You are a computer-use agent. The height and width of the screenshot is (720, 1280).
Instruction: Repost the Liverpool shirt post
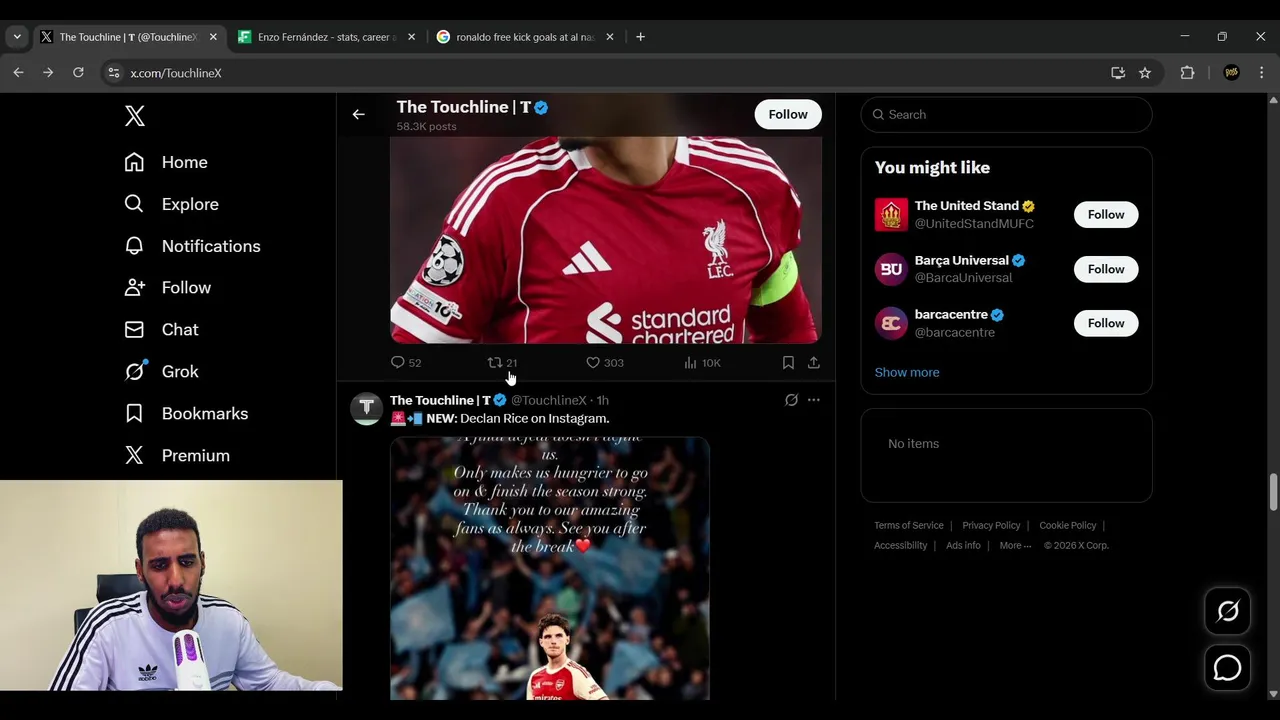click(502, 363)
